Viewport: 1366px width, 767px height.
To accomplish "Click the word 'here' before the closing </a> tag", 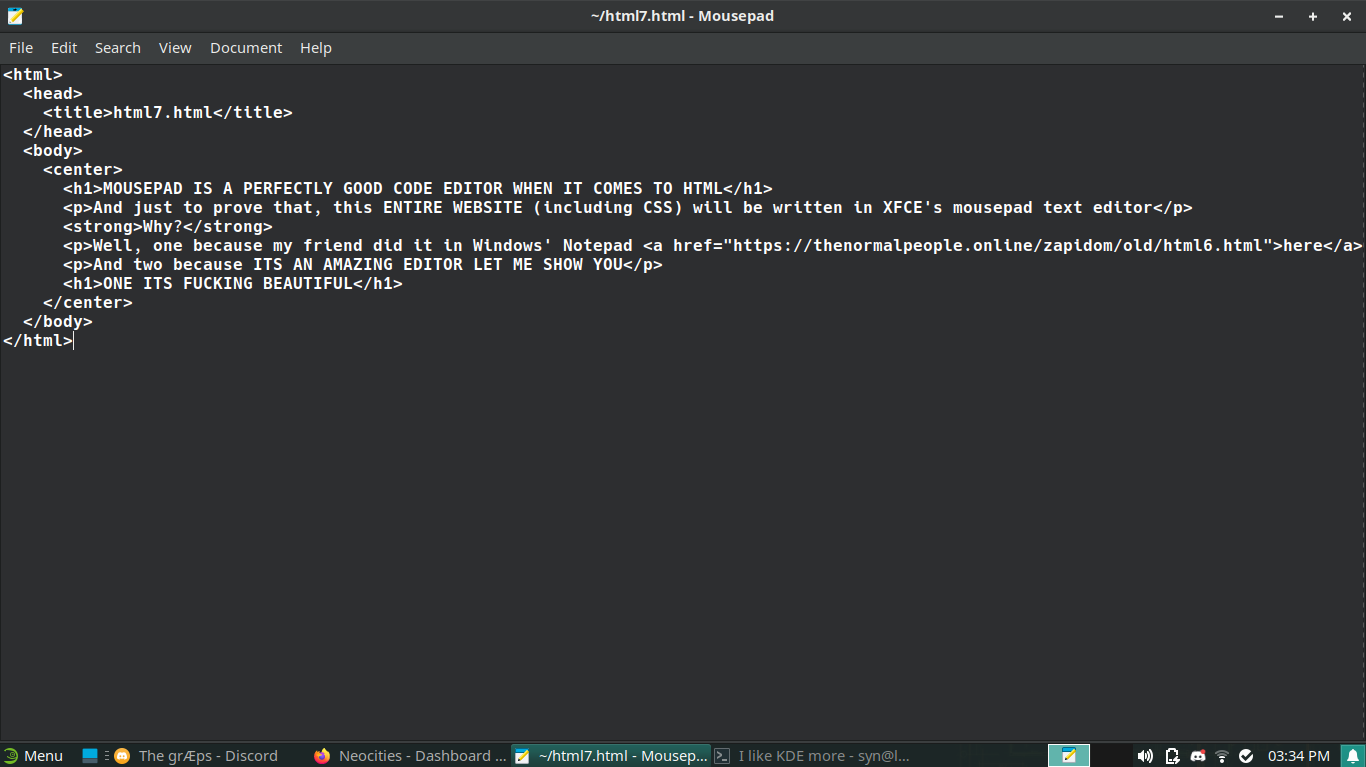I will click(x=1303, y=245).
